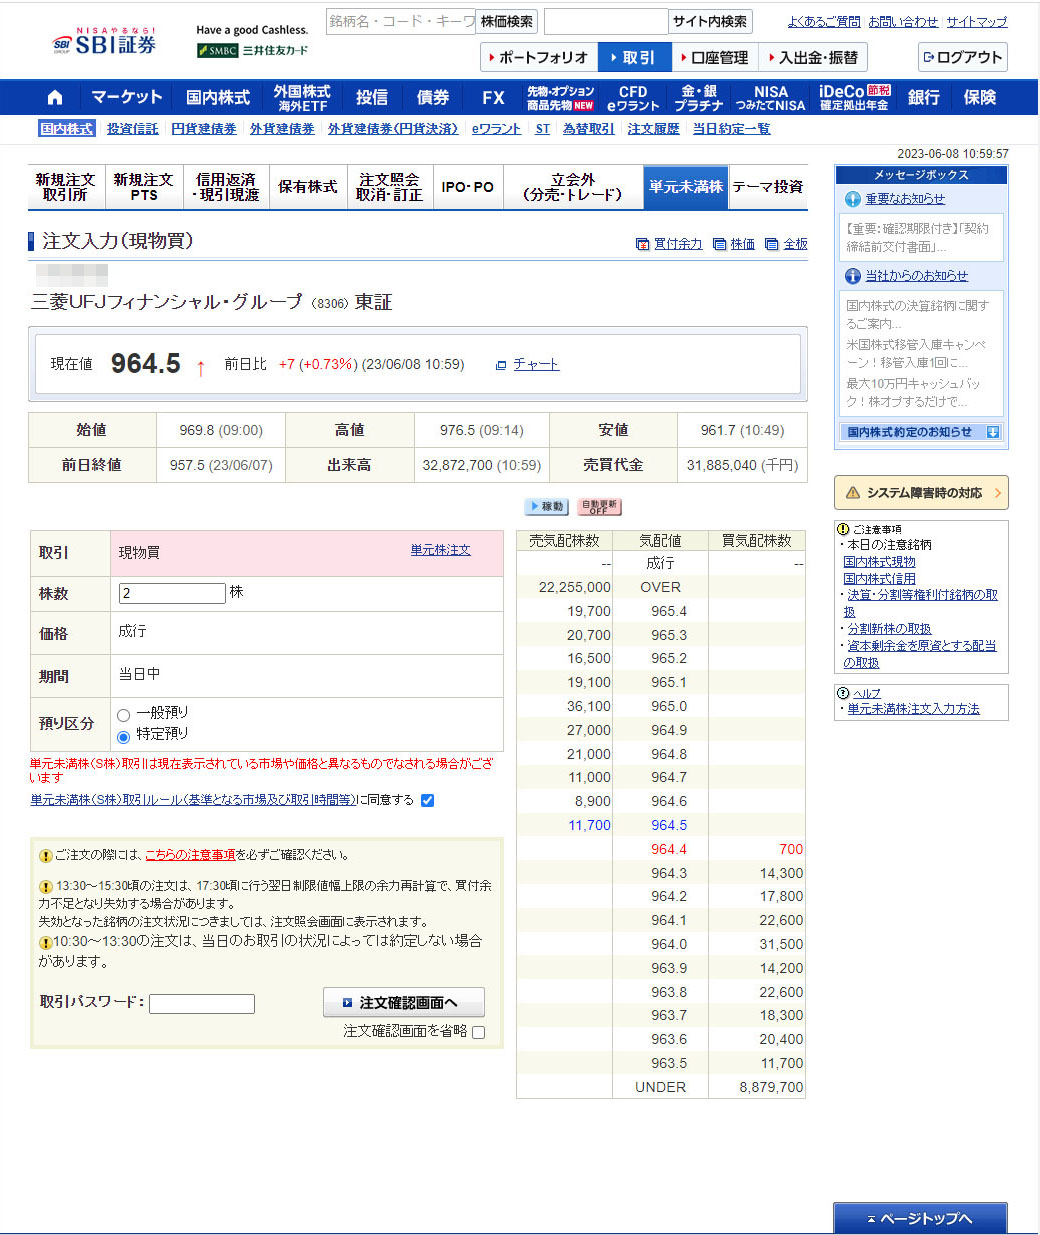Click the SBI証券 logo
This screenshot has width=1040, height=1235.
[x=105, y=43]
